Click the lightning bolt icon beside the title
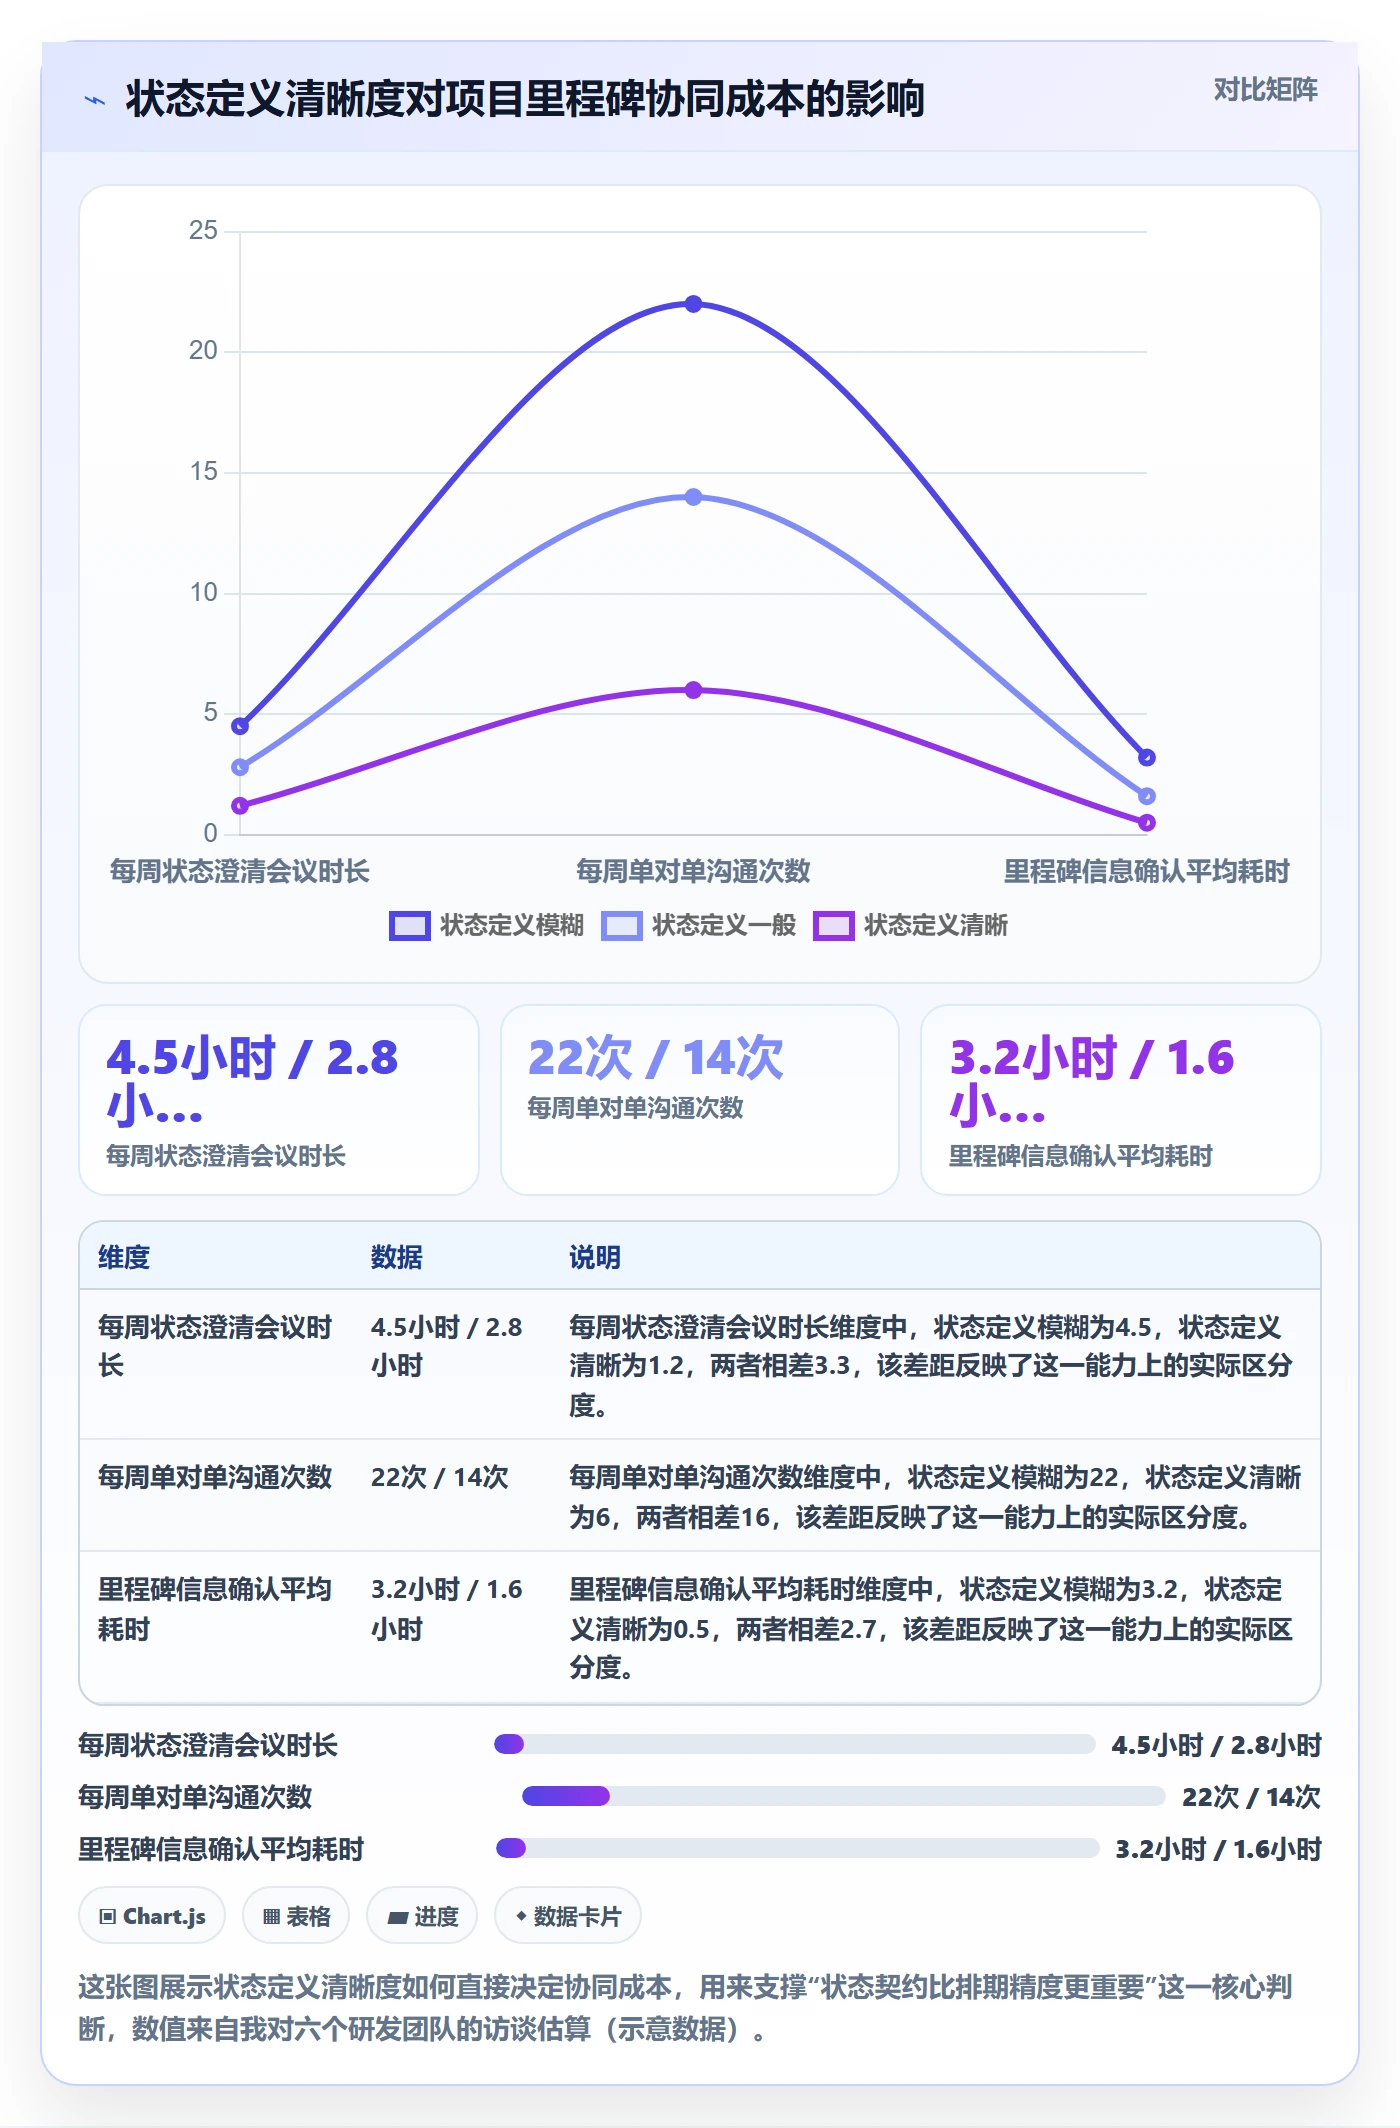1400x2128 pixels. [x=95, y=100]
